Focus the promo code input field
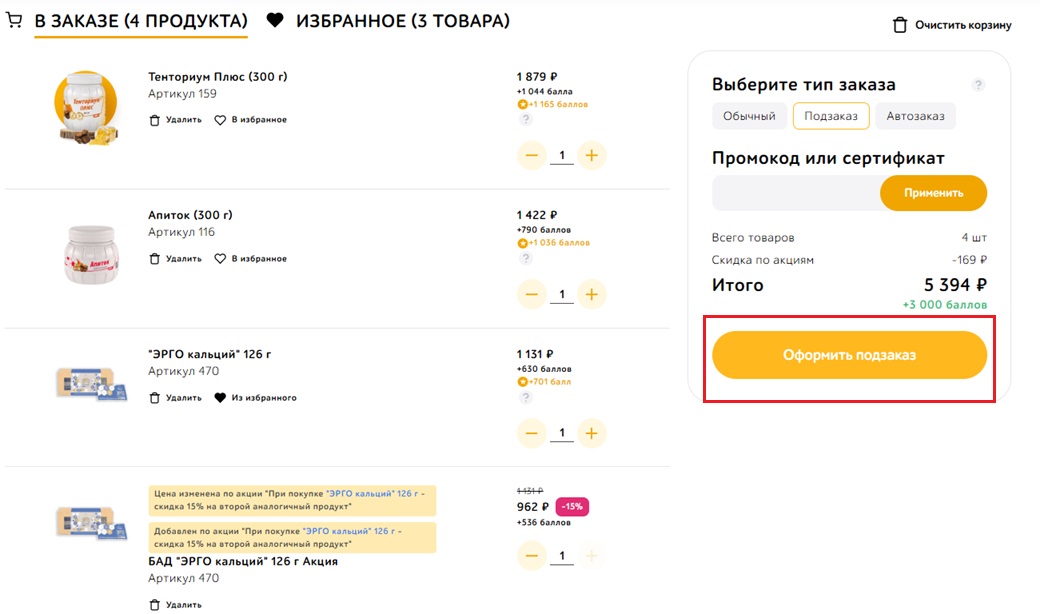 [797, 193]
